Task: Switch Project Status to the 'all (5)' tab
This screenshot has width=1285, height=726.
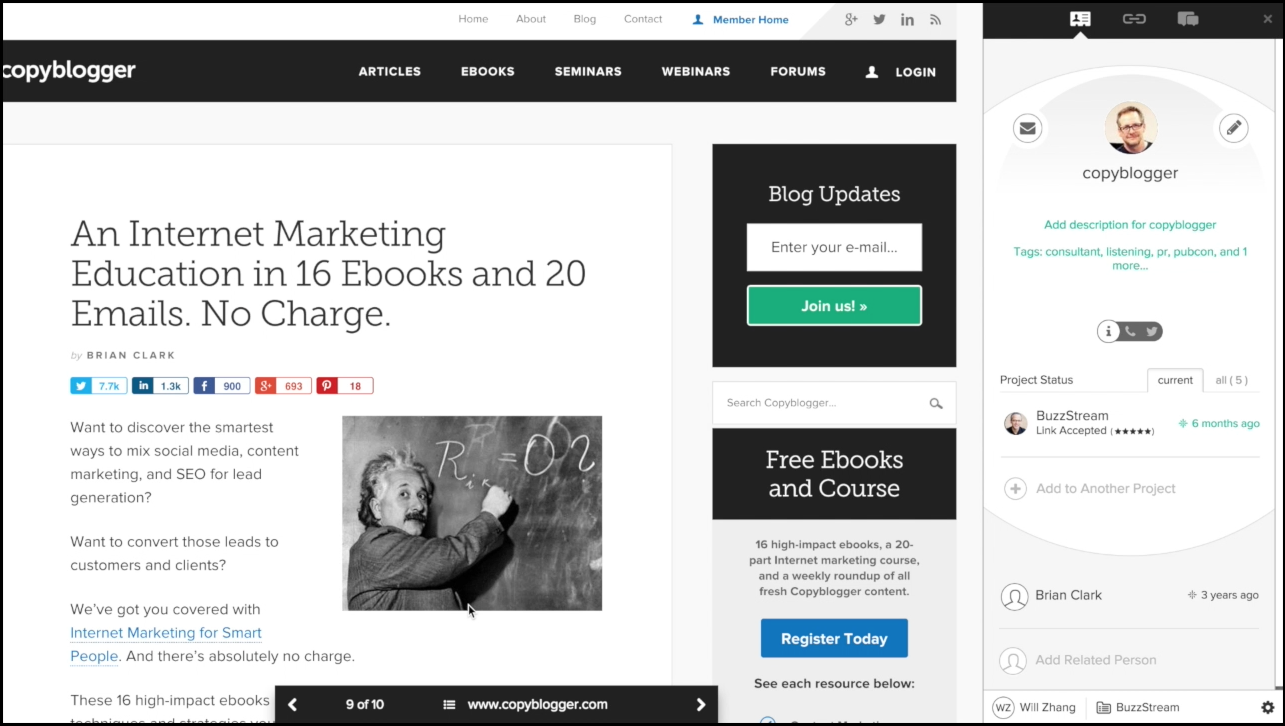Action: pyautogui.click(x=1232, y=380)
